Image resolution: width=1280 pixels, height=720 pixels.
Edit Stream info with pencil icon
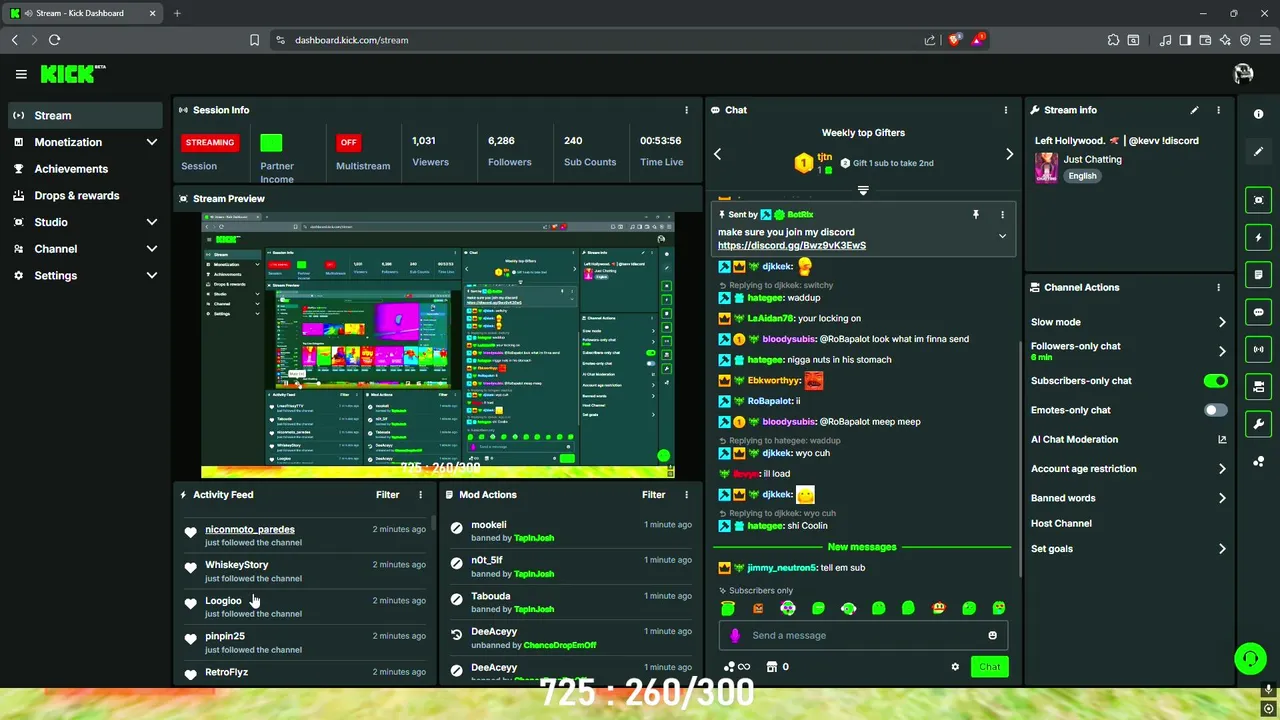[1194, 110]
